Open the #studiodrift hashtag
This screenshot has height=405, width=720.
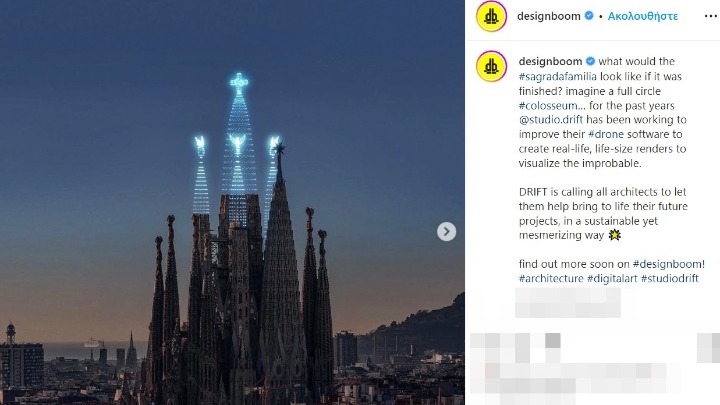(669, 278)
